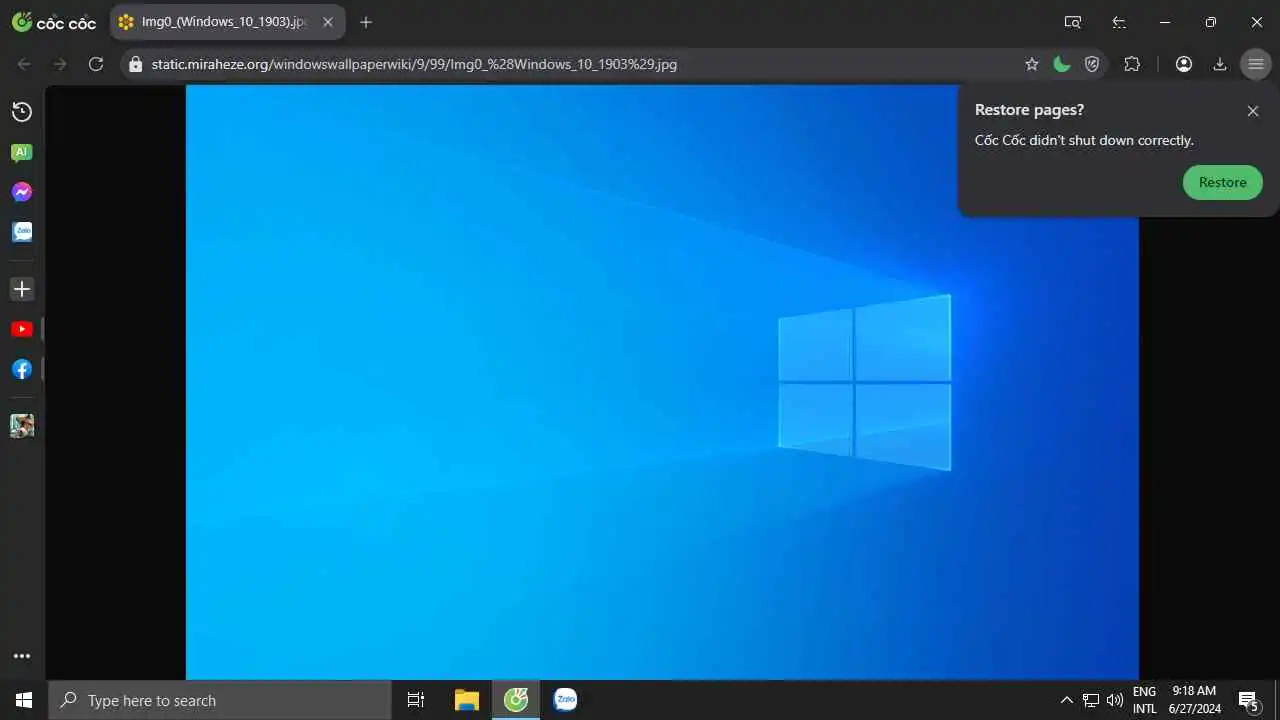The width and height of the screenshot is (1280, 720).
Task: Open the AI chat sidebar icon
Action: click(x=22, y=152)
